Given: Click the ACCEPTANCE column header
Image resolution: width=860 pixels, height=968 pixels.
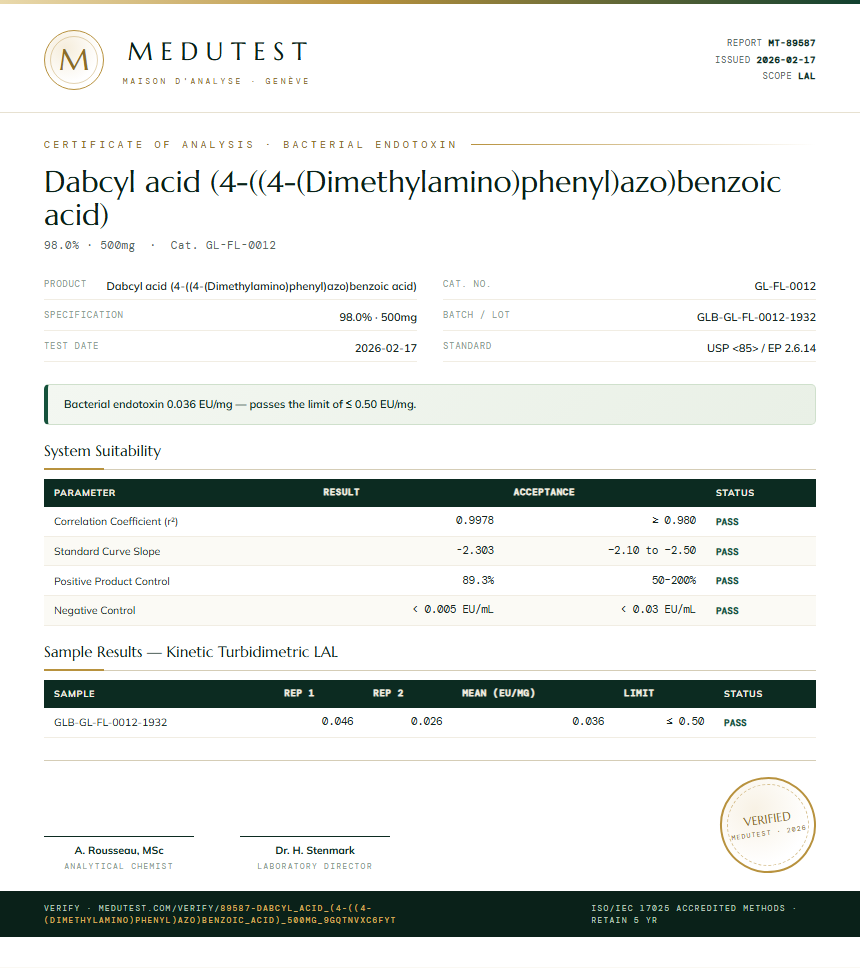Looking at the screenshot, I should click(x=544, y=492).
